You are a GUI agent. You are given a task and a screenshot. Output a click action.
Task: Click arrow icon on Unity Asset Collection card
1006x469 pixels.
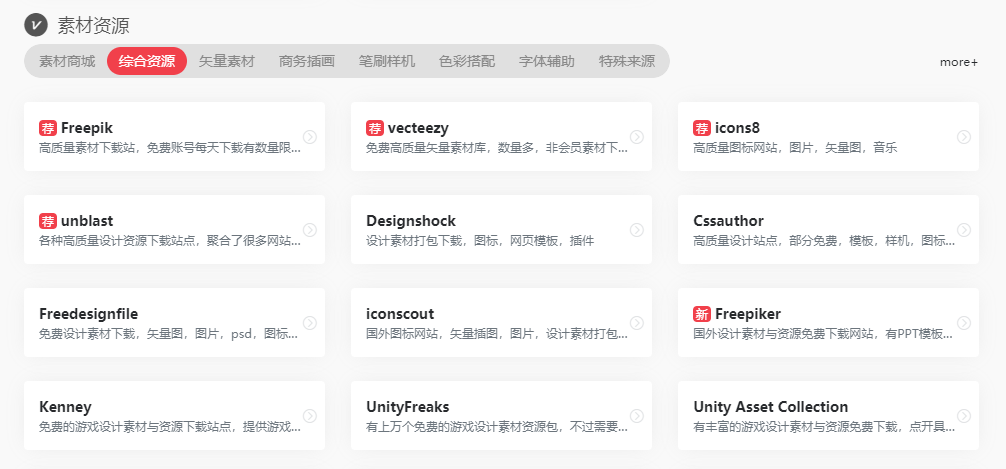pos(964,416)
